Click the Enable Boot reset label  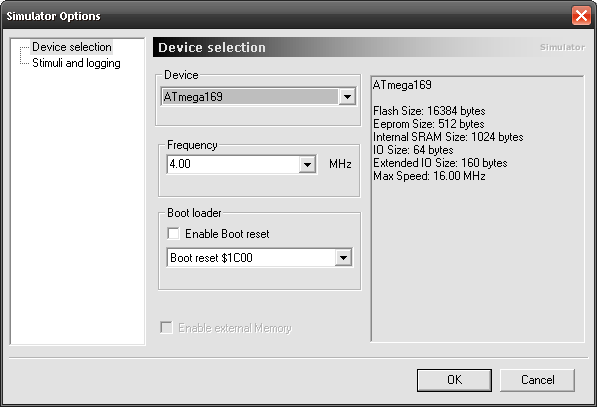click(227, 234)
